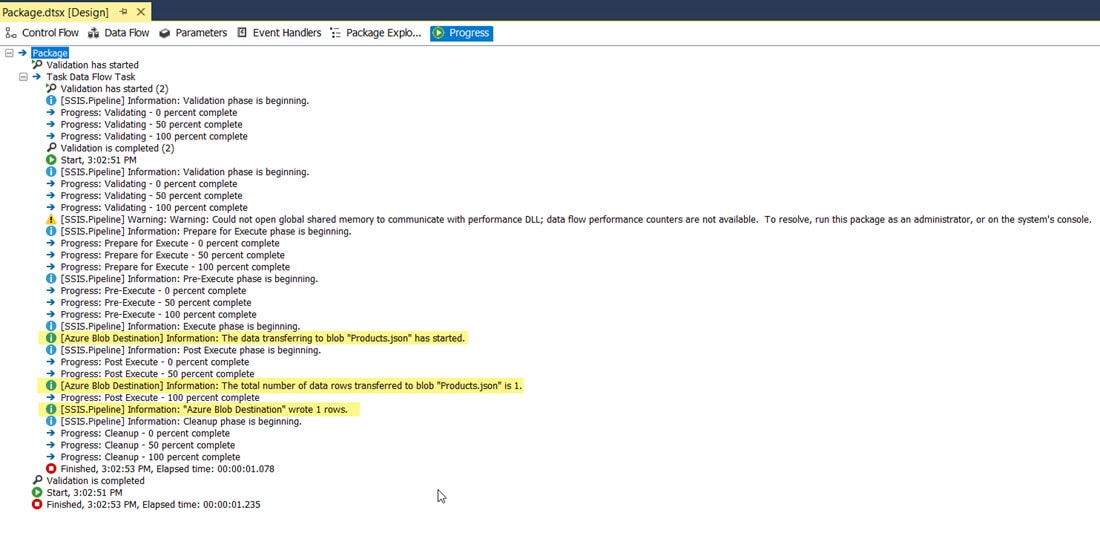Select 'Pre-Execute phase is beginning' row

pyautogui.click(x=189, y=279)
